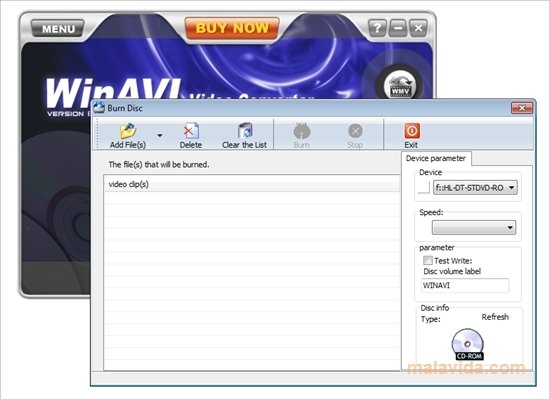Click the Delete icon in toolbar
Image resolution: width=549 pixels, height=399 pixels.
191,131
